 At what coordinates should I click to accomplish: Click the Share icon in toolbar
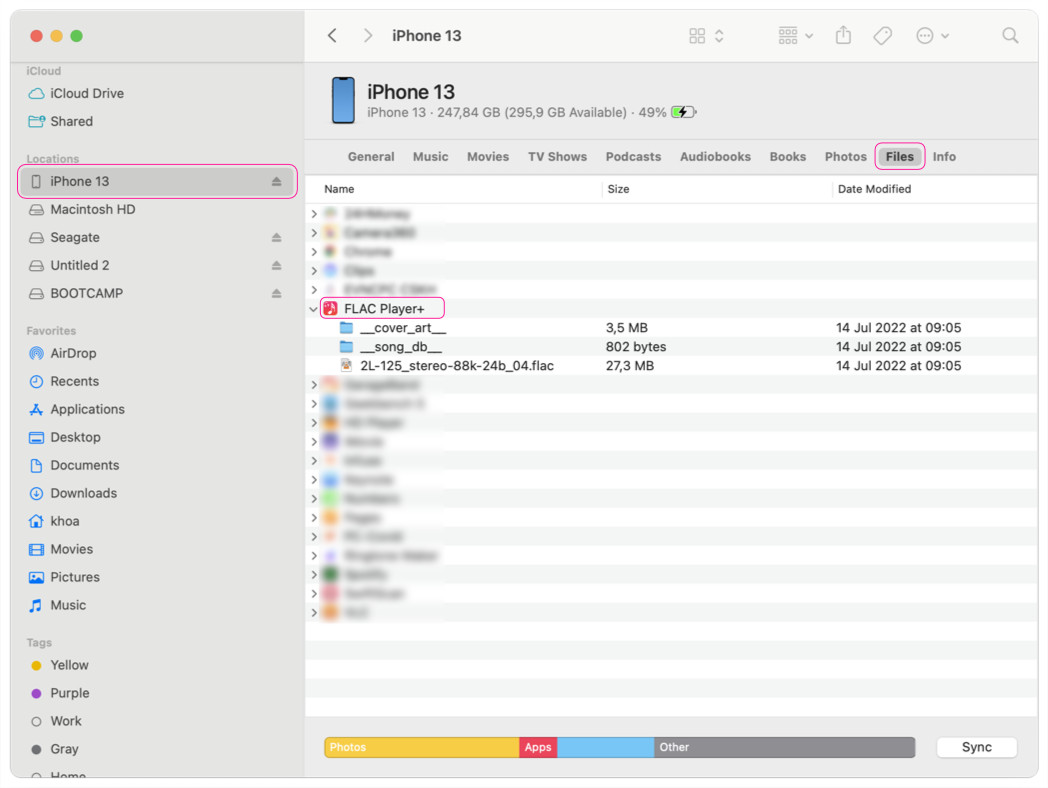coord(843,36)
